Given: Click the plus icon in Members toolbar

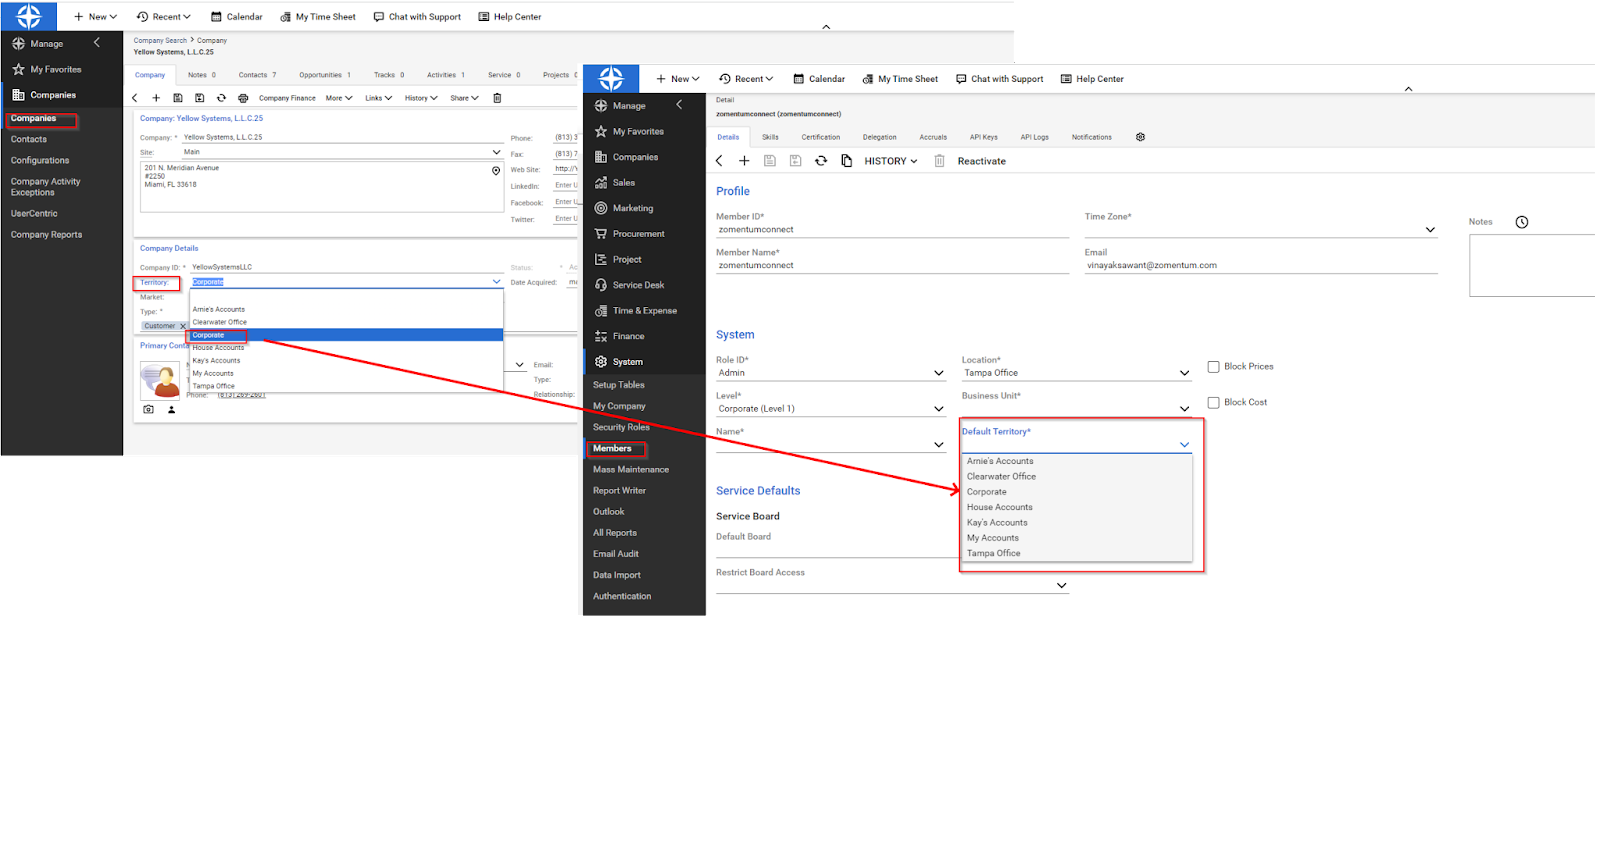Looking at the screenshot, I should click(744, 161).
